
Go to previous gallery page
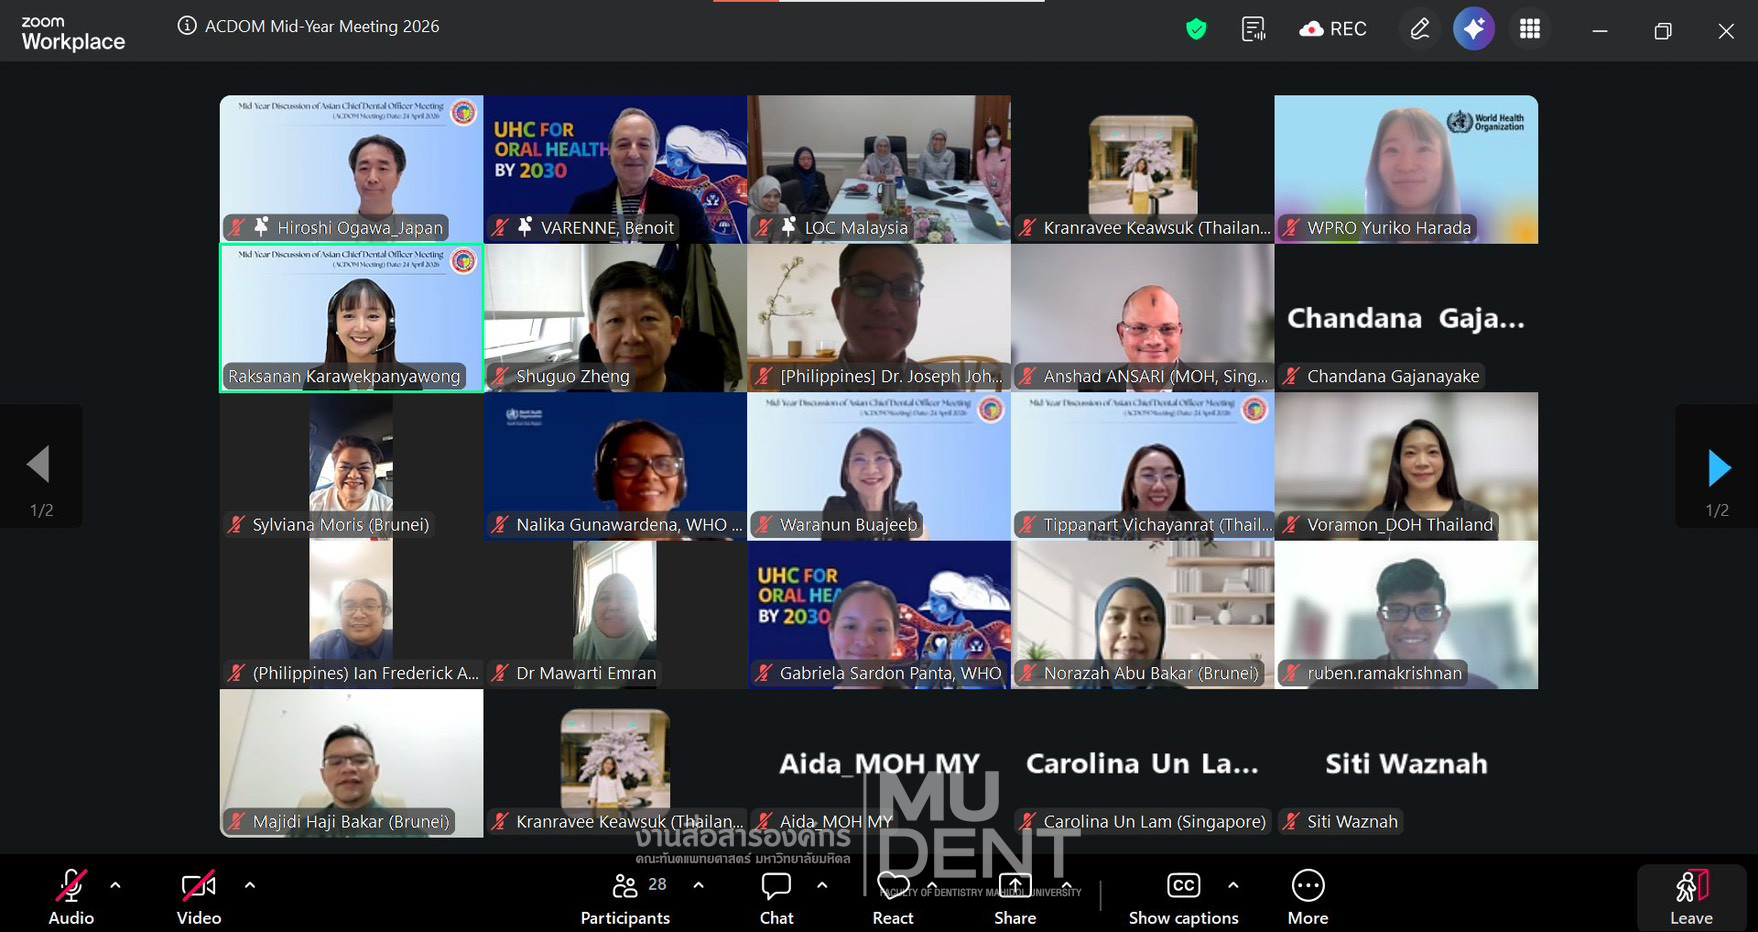[40, 465]
